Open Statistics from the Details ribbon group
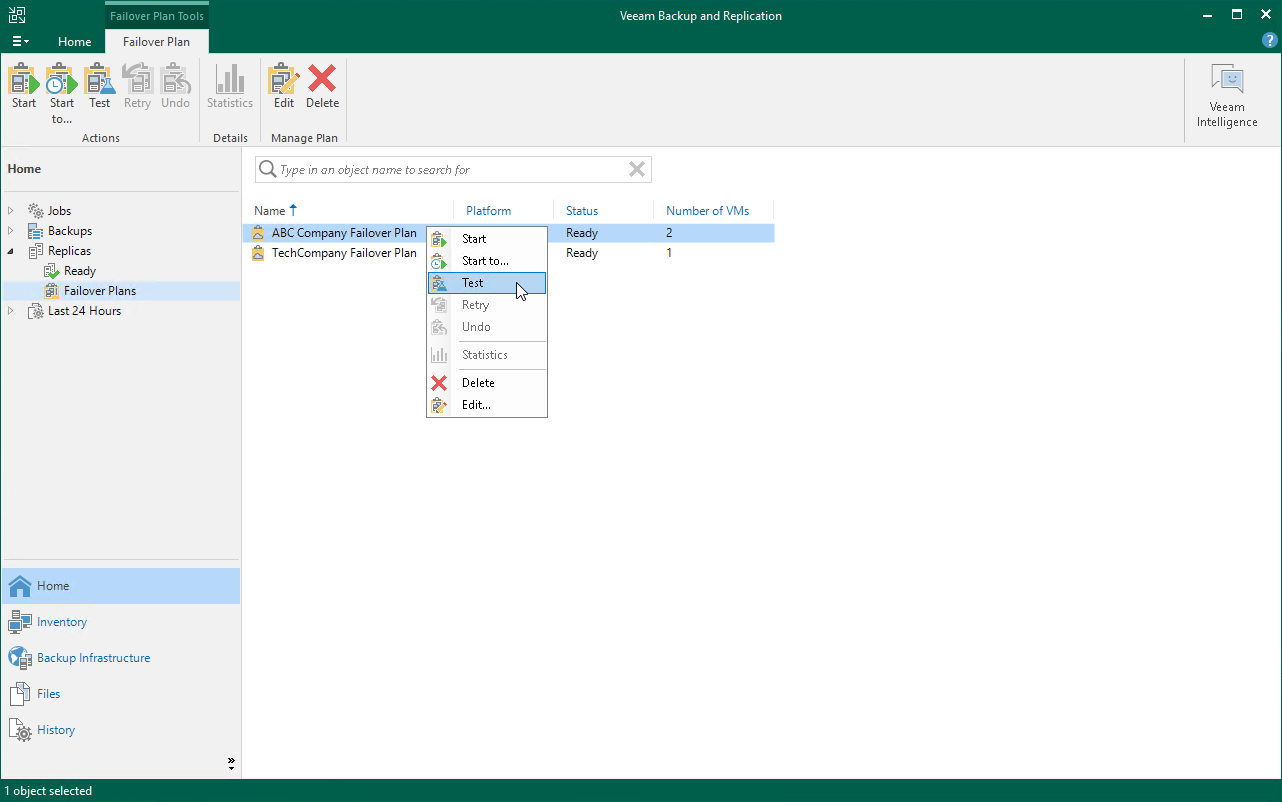This screenshot has height=802, width=1282. point(230,90)
